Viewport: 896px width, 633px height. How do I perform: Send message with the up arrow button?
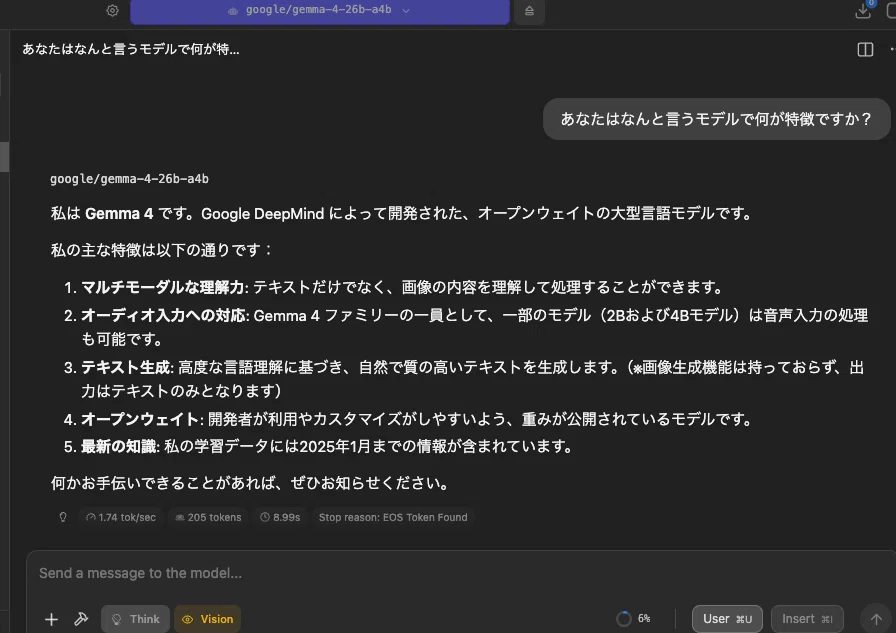pyautogui.click(x=876, y=619)
